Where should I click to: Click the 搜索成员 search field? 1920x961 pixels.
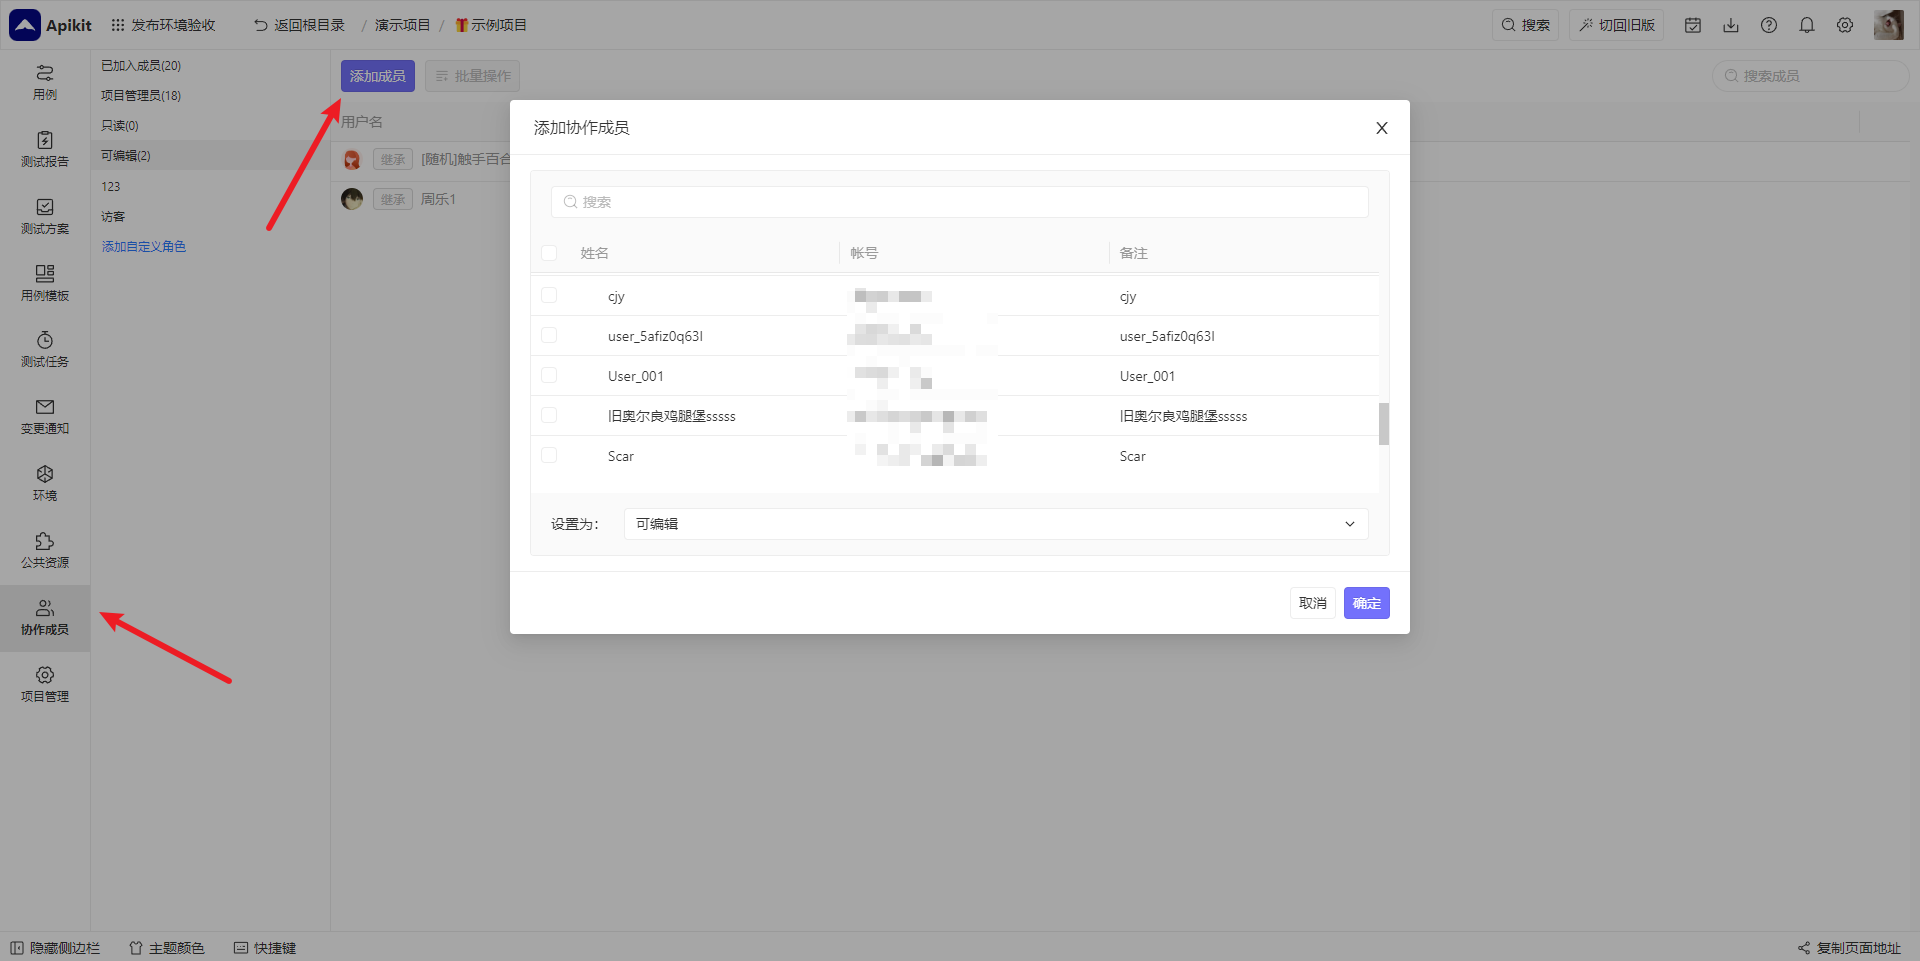1811,76
